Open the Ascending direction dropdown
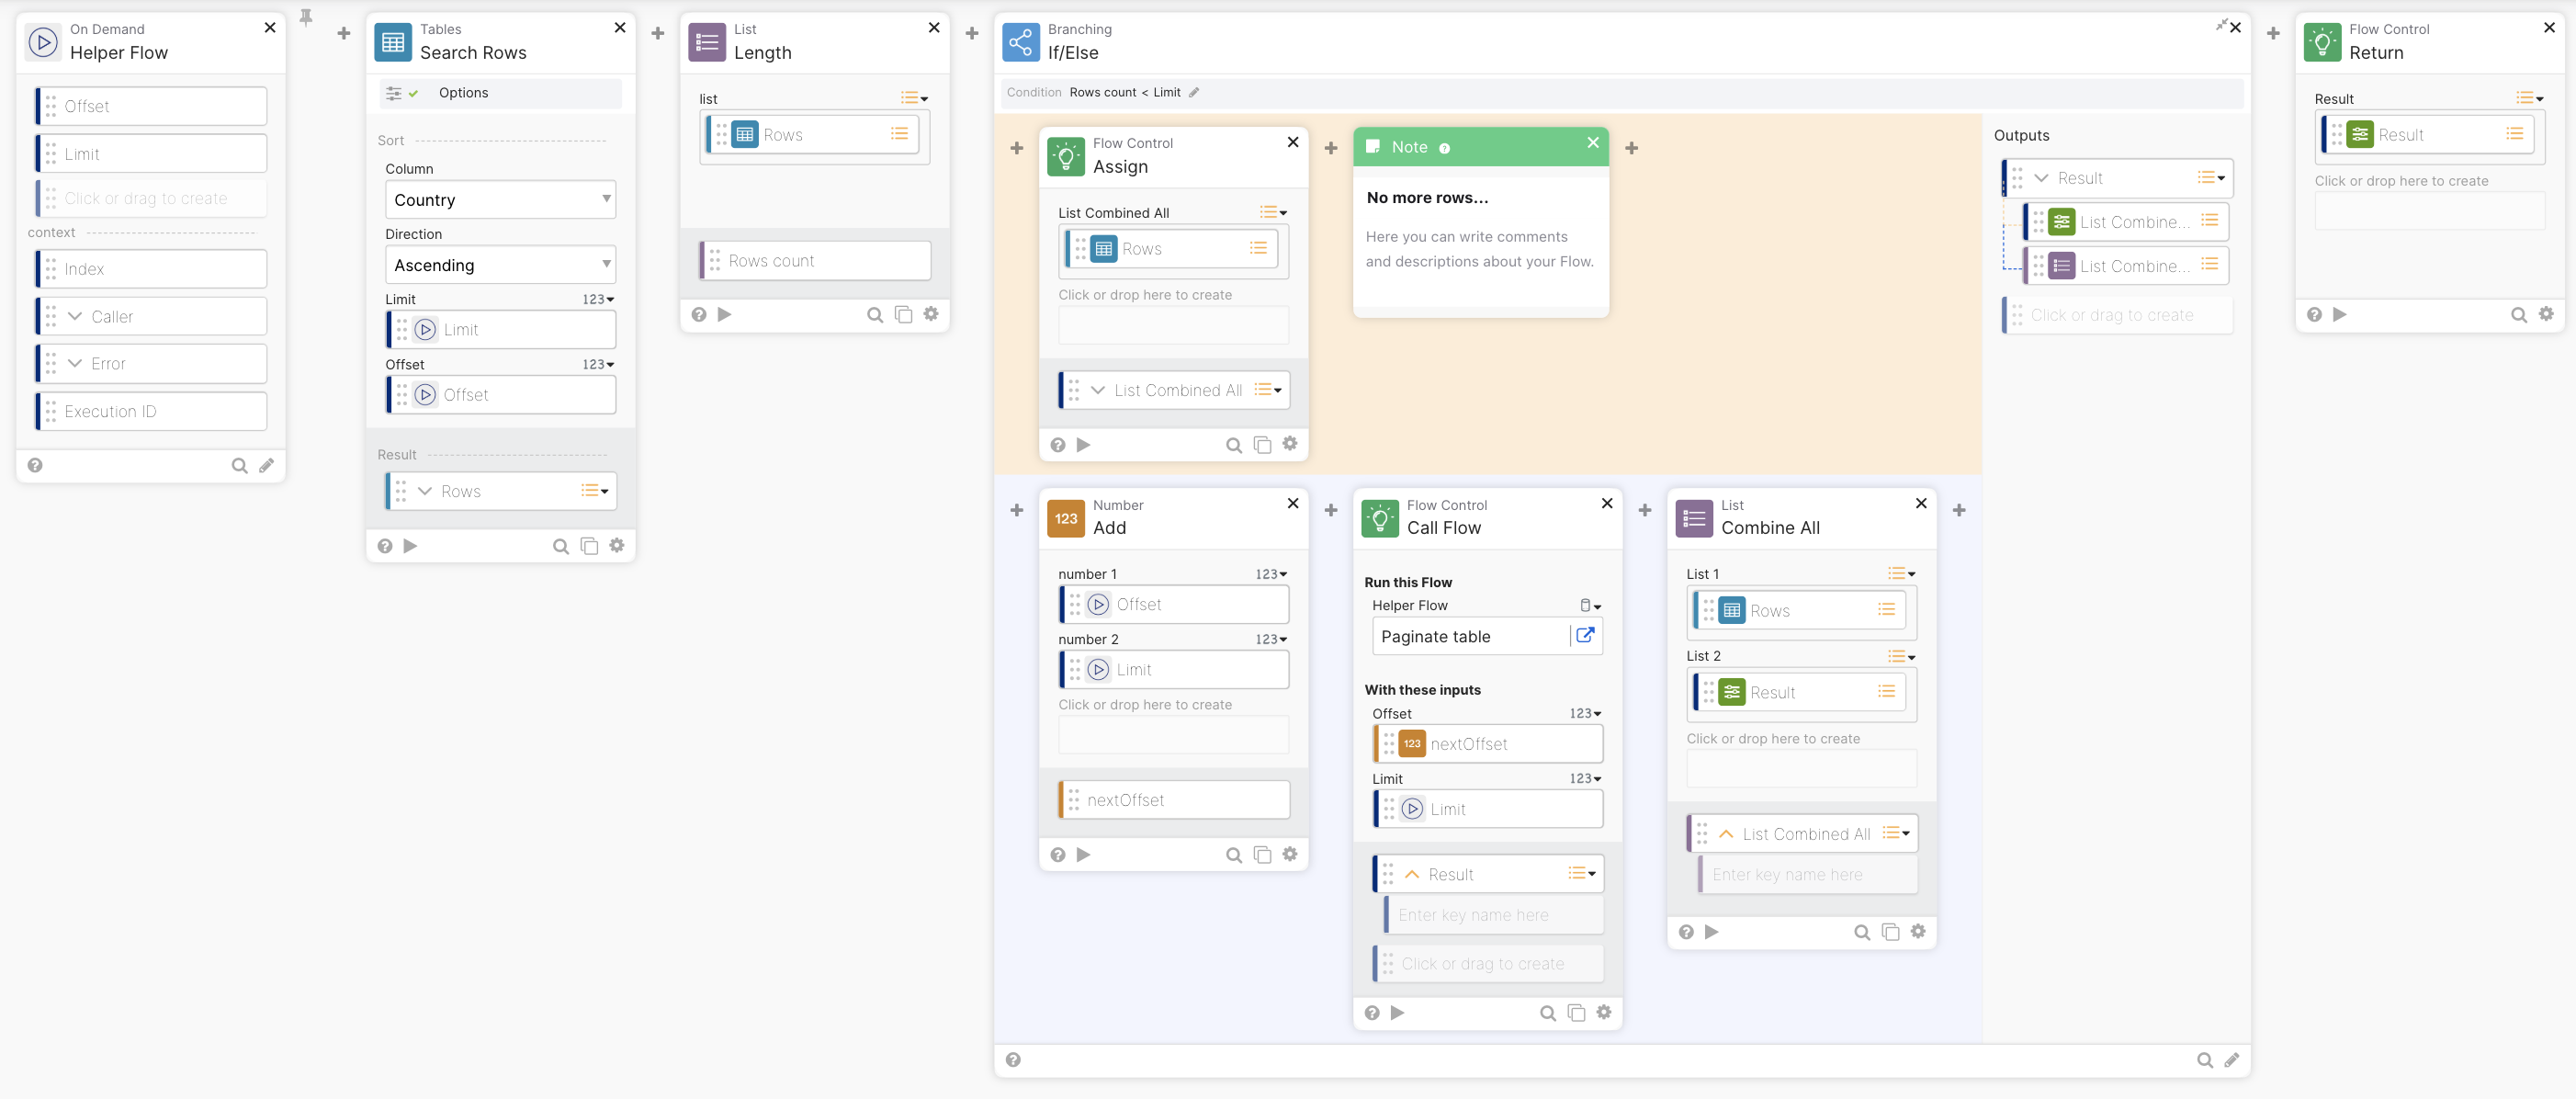Viewport: 2576px width, 1099px height. point(500,265)
